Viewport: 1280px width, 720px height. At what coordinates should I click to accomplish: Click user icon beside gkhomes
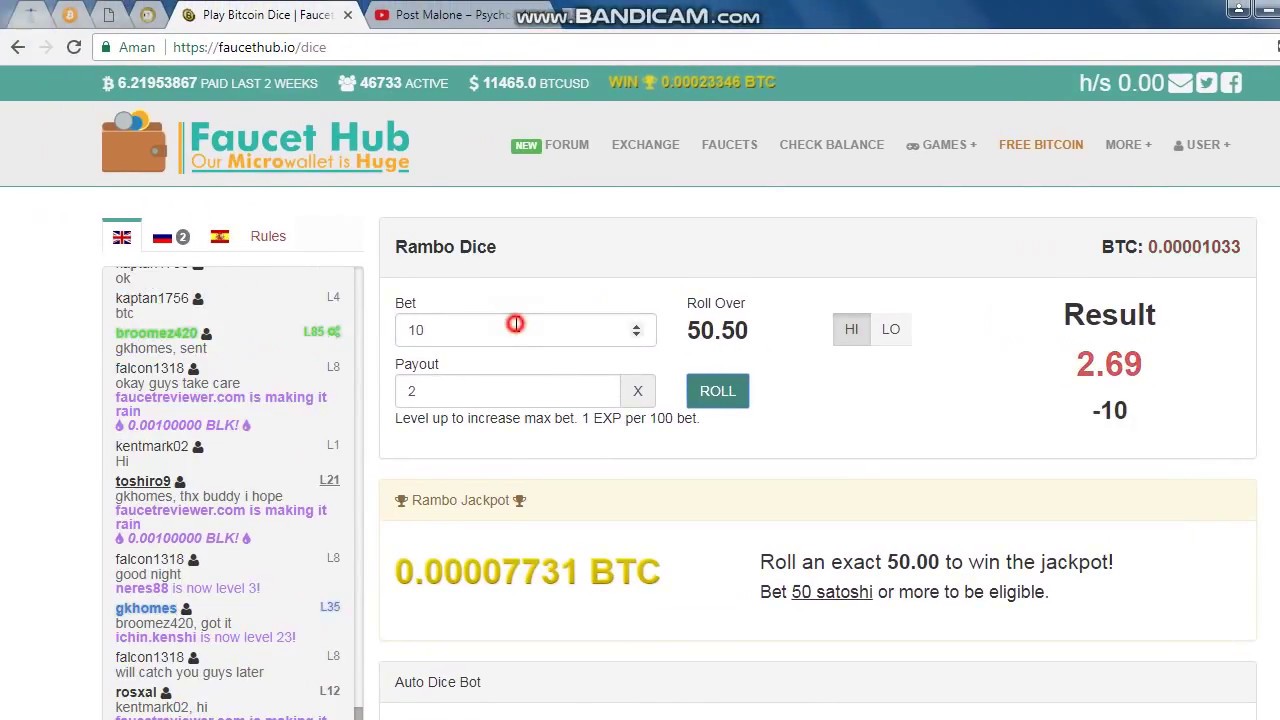pos(186,609)
